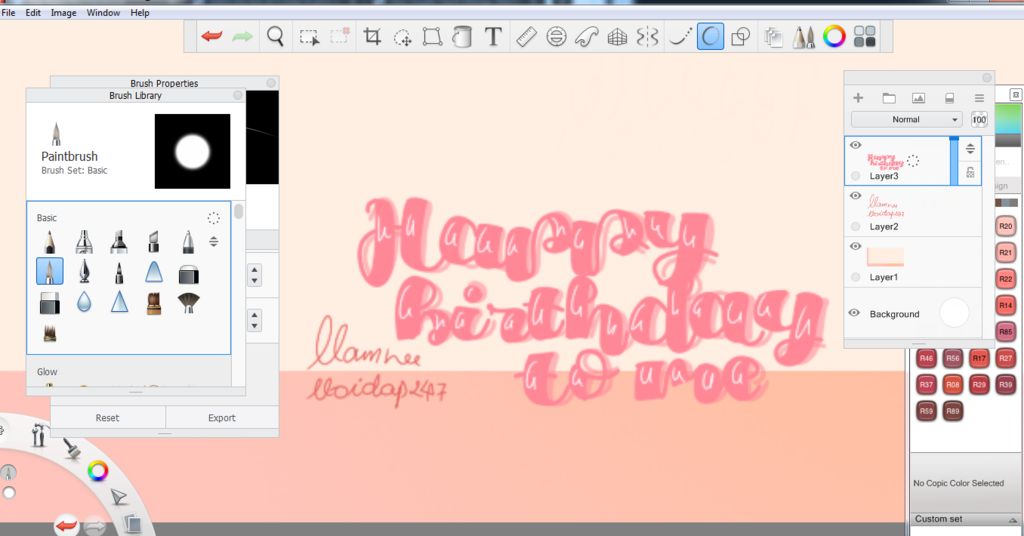This screenshot has height=536, width=1024.
Task: Open the Brush Palette from toolbar
Action: 804,37
